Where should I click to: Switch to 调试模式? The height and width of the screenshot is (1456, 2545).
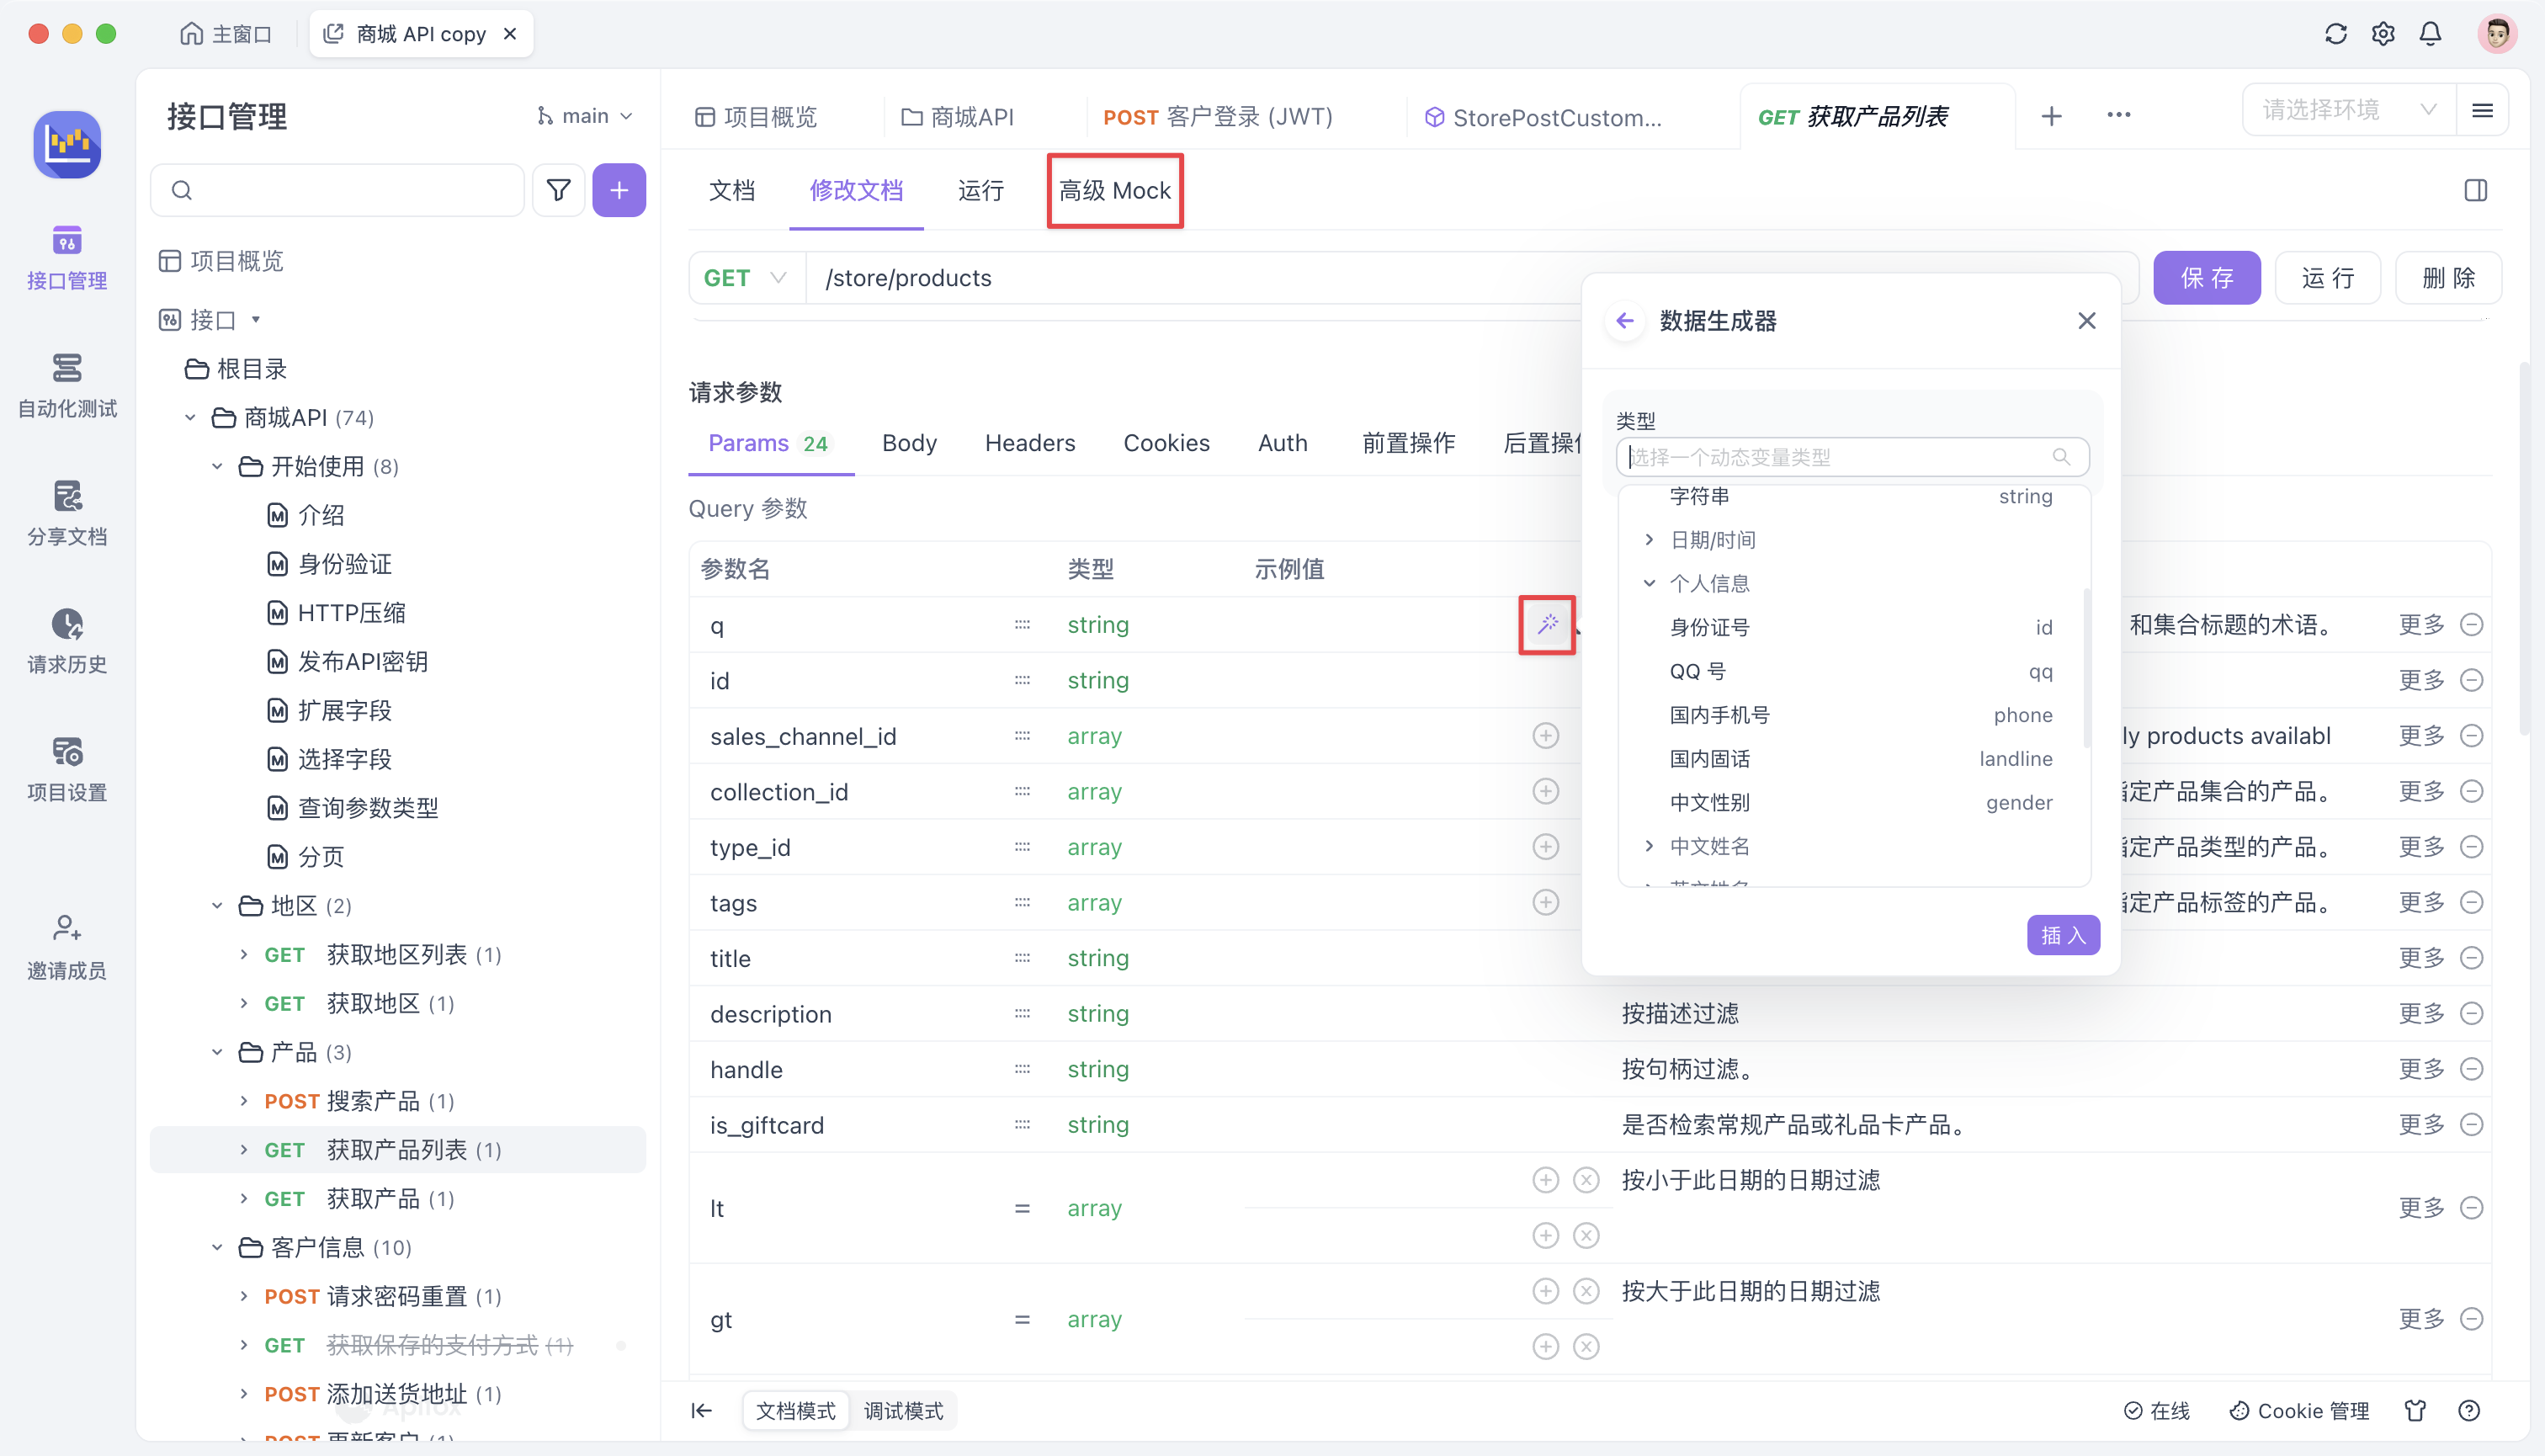[903, 1410]
